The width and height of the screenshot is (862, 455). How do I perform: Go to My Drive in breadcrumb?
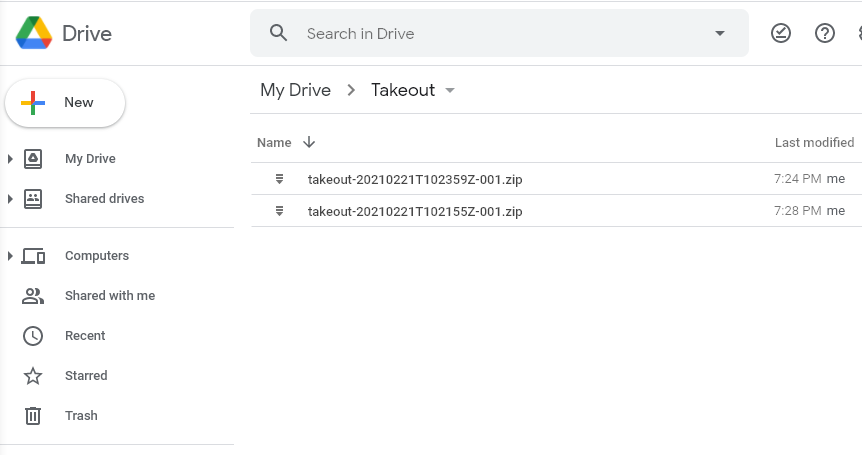point(295,90)
